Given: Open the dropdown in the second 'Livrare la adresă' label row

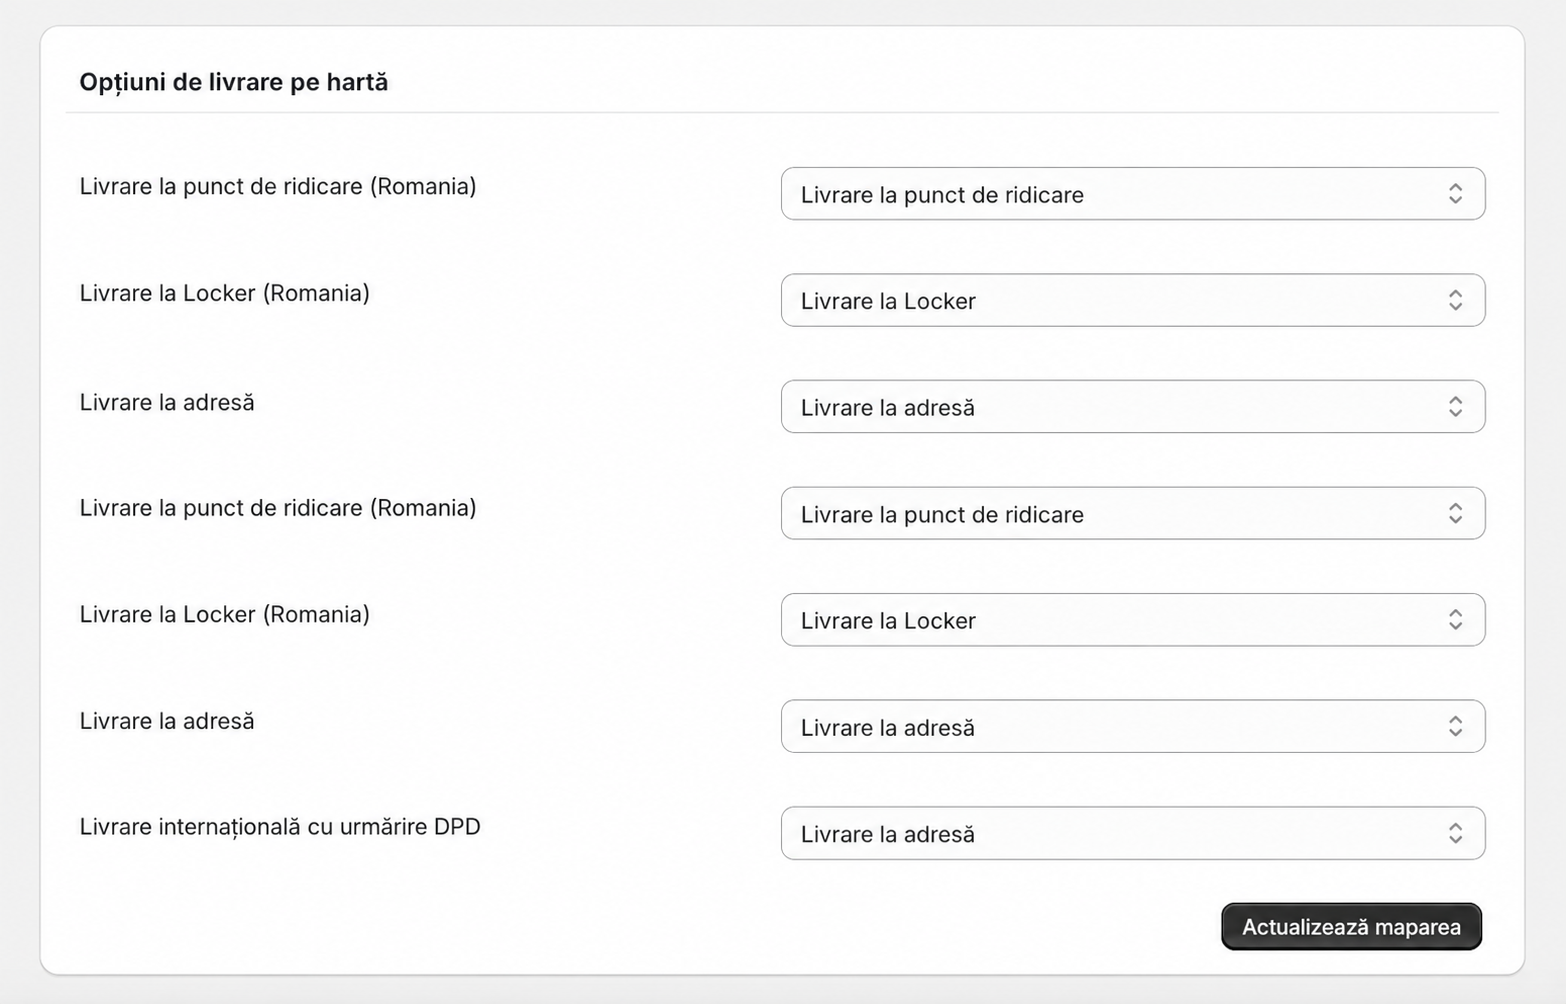Looking at the screenshot, I should (1133, 727).
